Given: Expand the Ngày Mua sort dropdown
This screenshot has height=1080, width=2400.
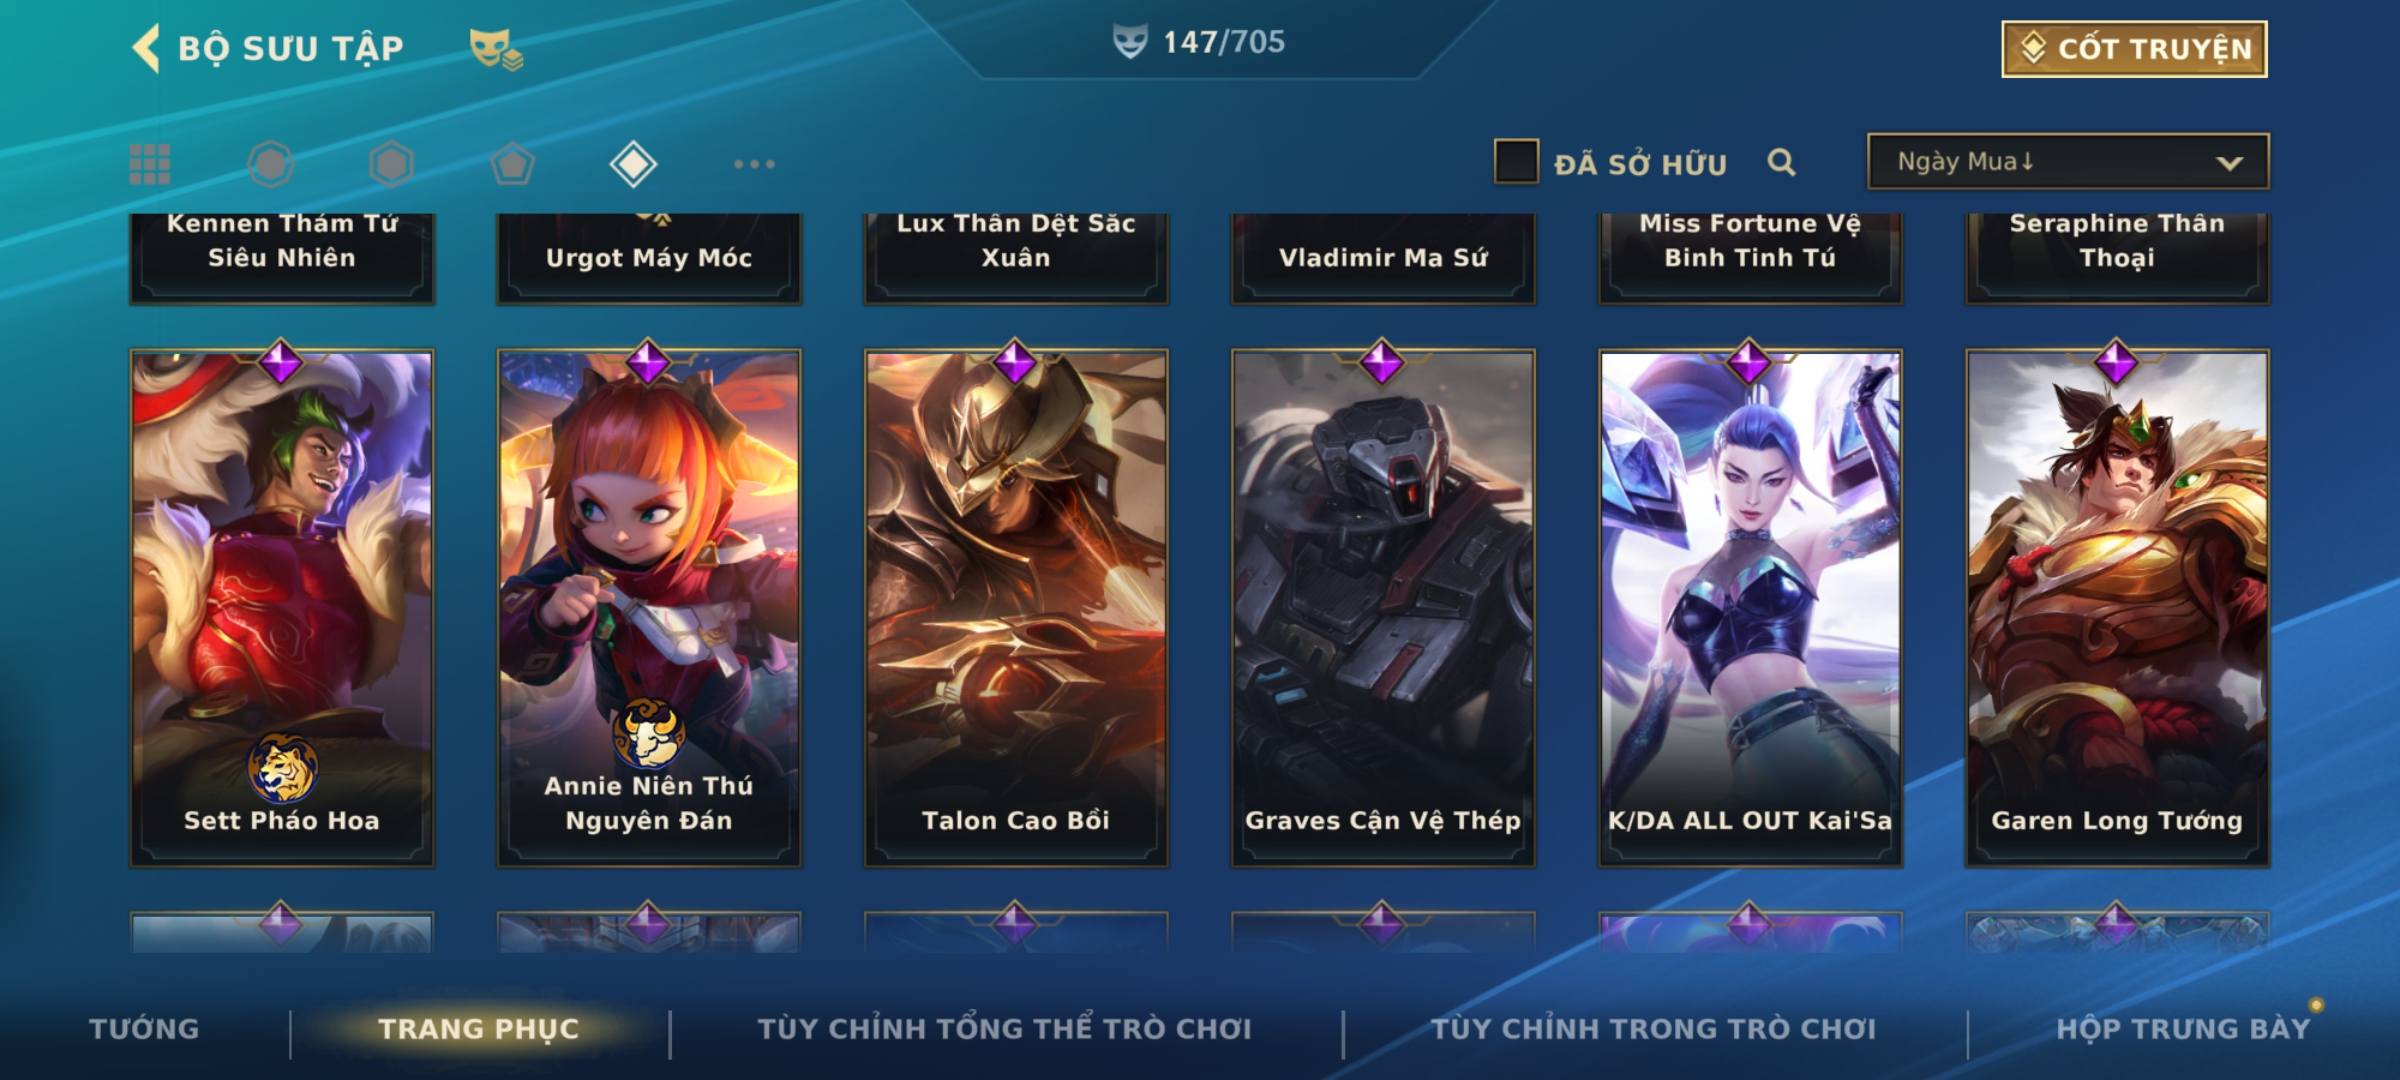Looking at the screenshot, I should click(2068, 162).
